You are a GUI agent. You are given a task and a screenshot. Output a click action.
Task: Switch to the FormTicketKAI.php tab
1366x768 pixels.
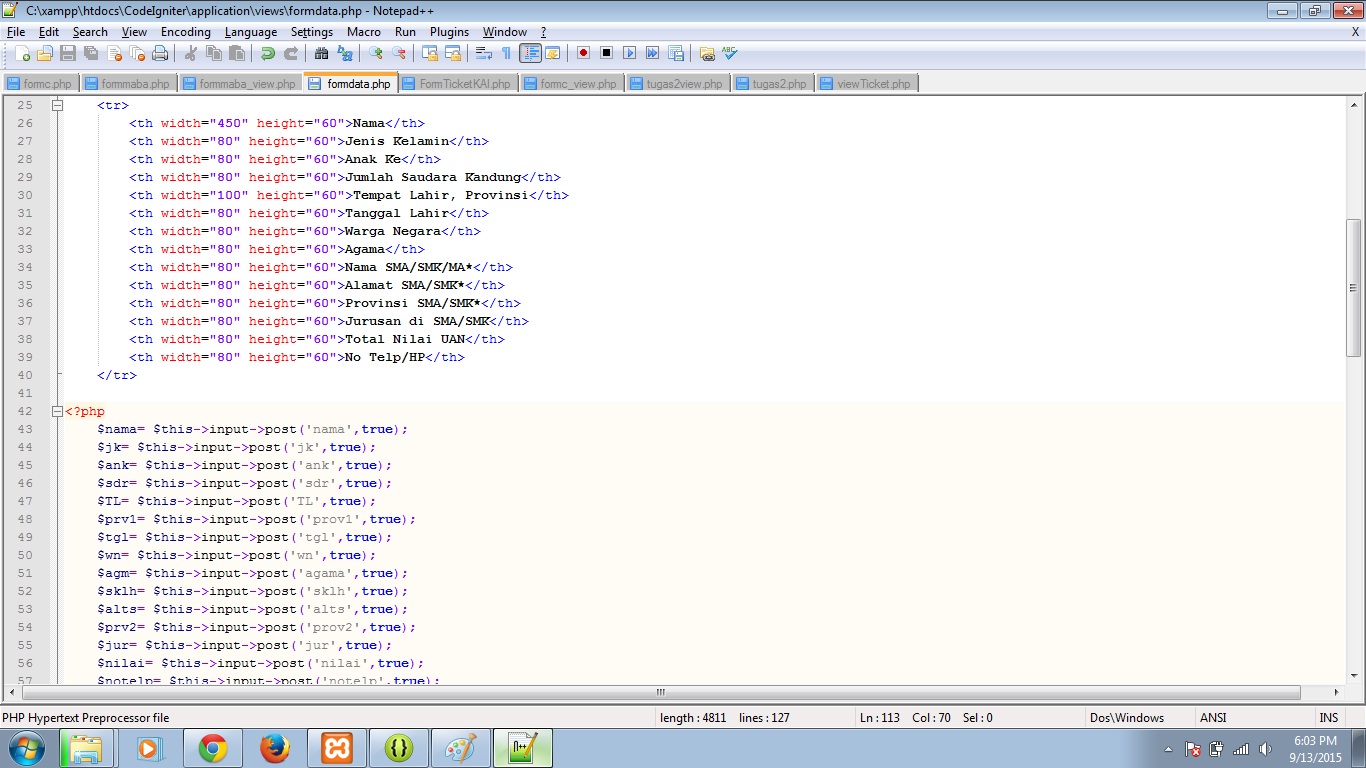459,83
